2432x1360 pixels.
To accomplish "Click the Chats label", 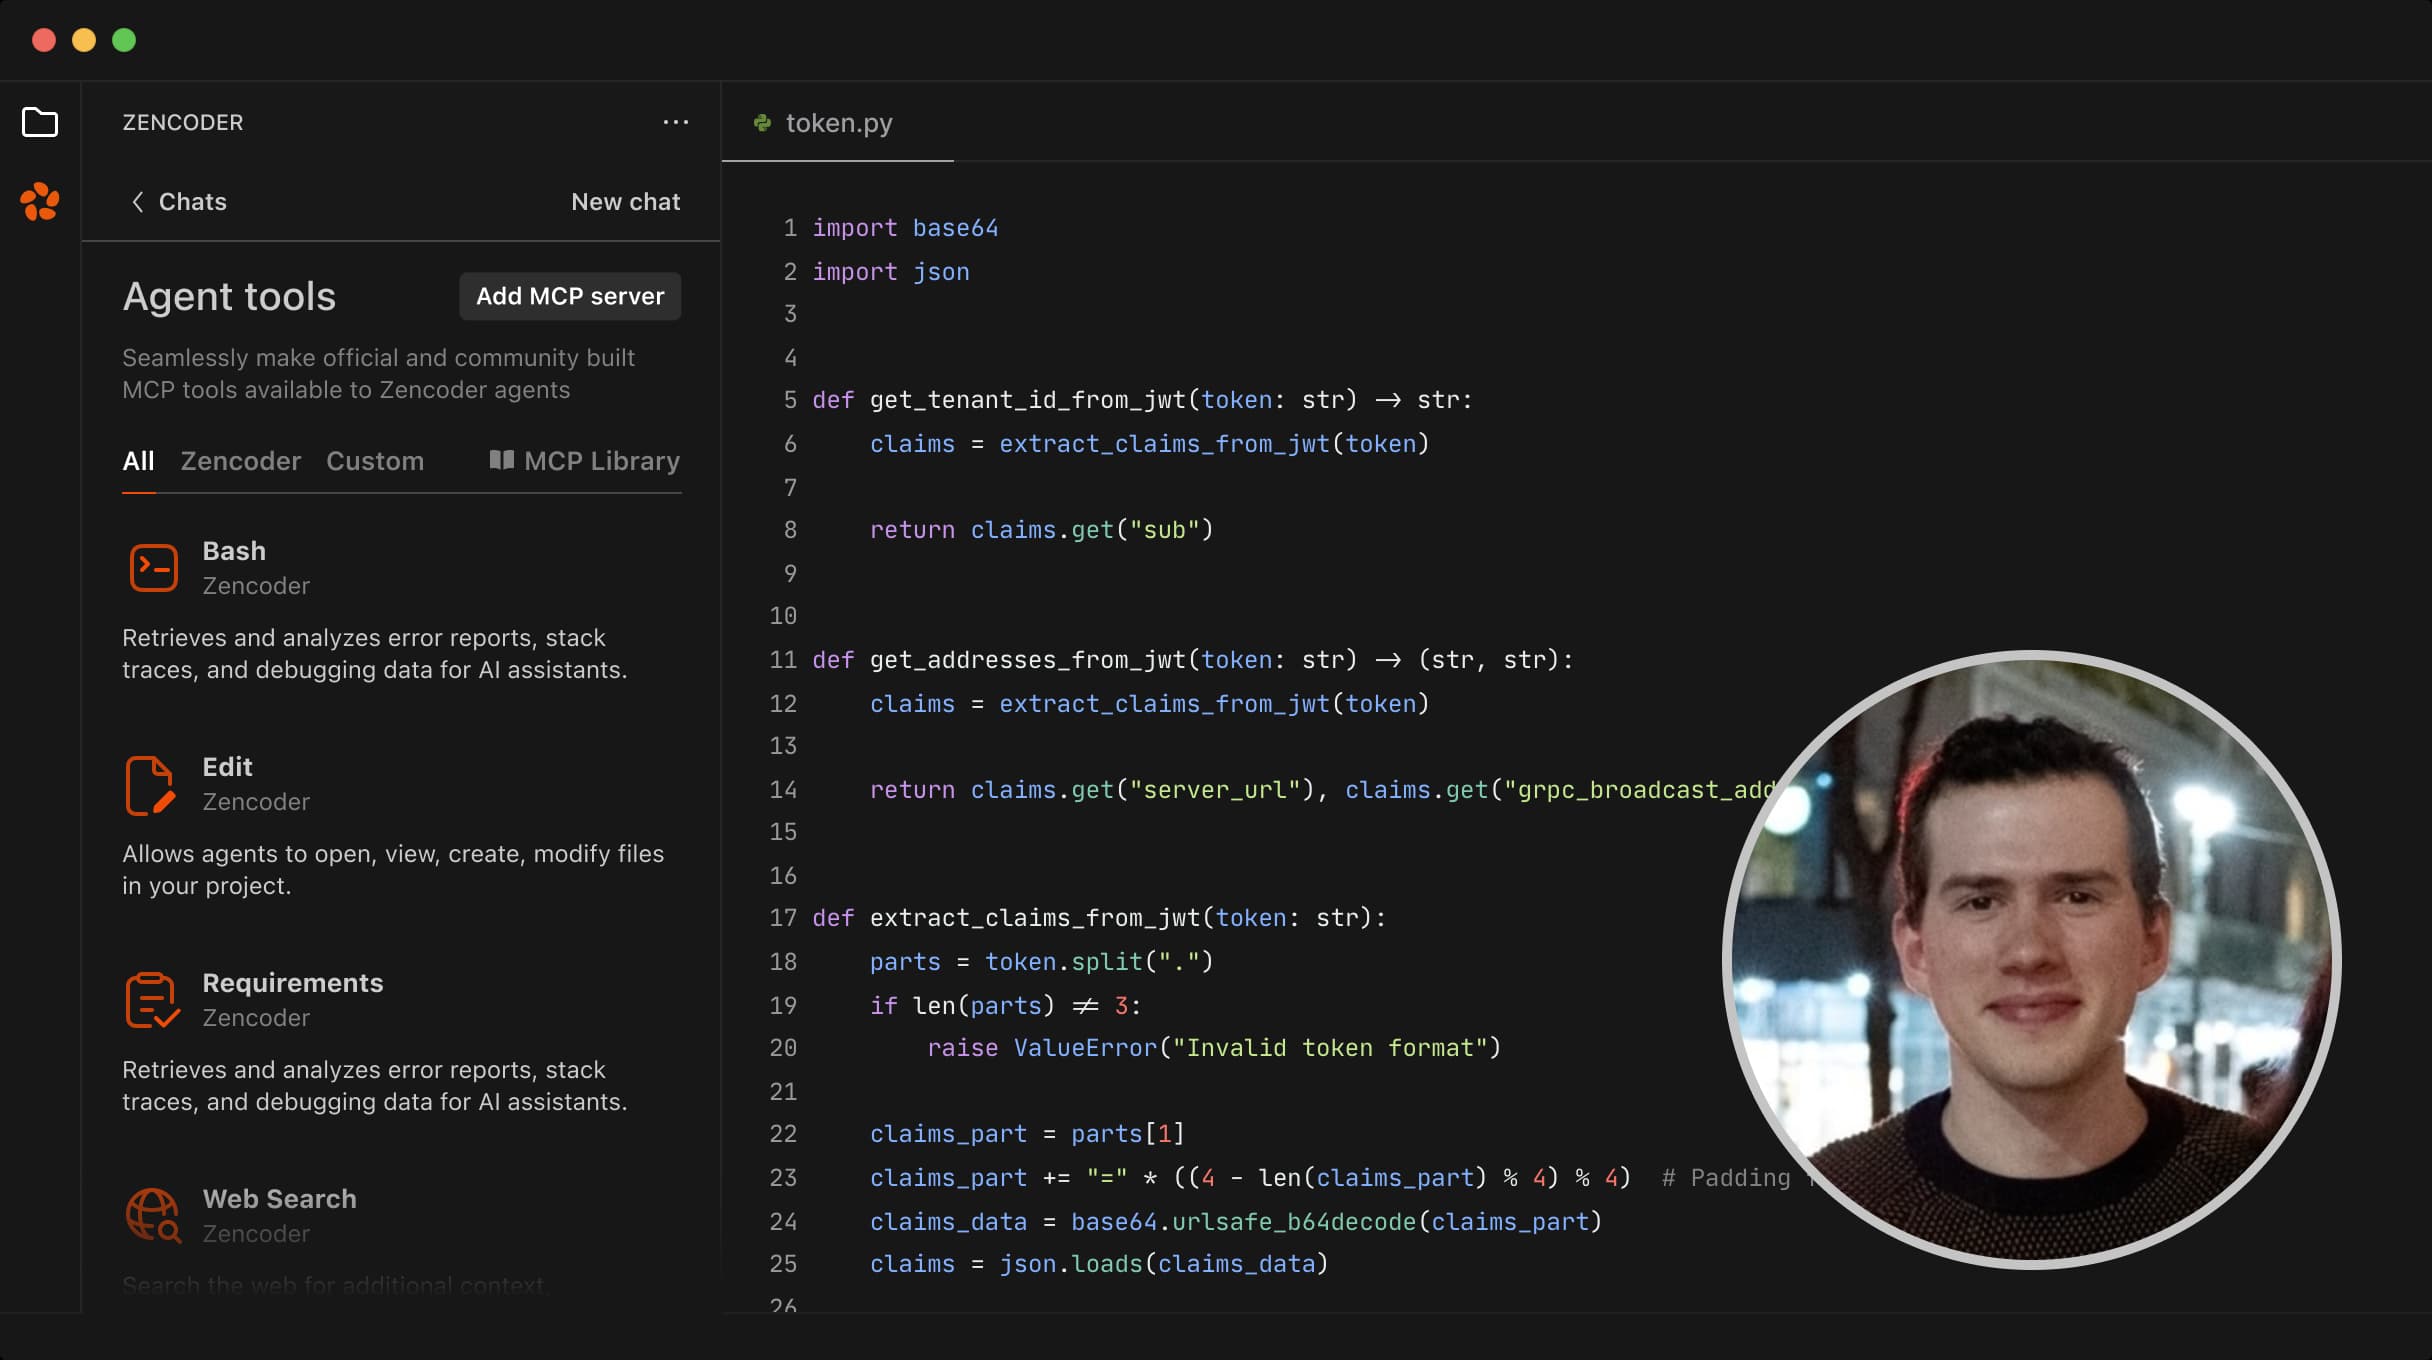I will point(191,201).
